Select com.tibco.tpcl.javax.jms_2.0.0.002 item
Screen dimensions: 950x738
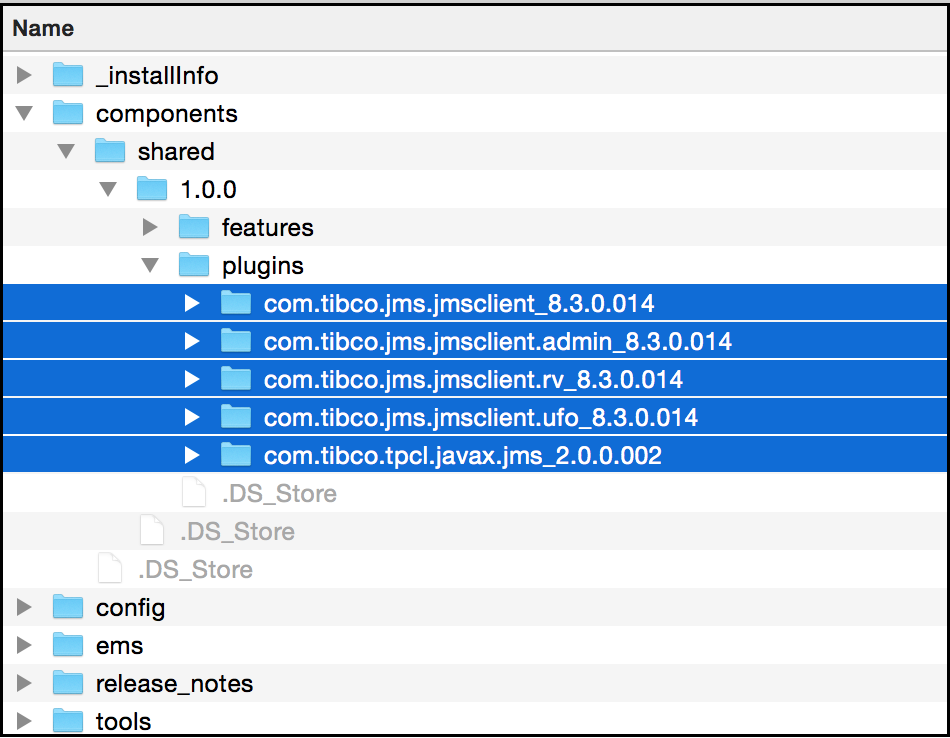(x=462, y=456)
